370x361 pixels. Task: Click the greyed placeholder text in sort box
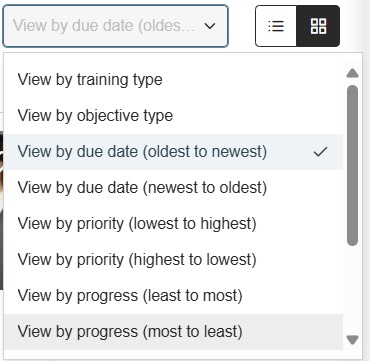pyautogui.click(x=104, y=26)
